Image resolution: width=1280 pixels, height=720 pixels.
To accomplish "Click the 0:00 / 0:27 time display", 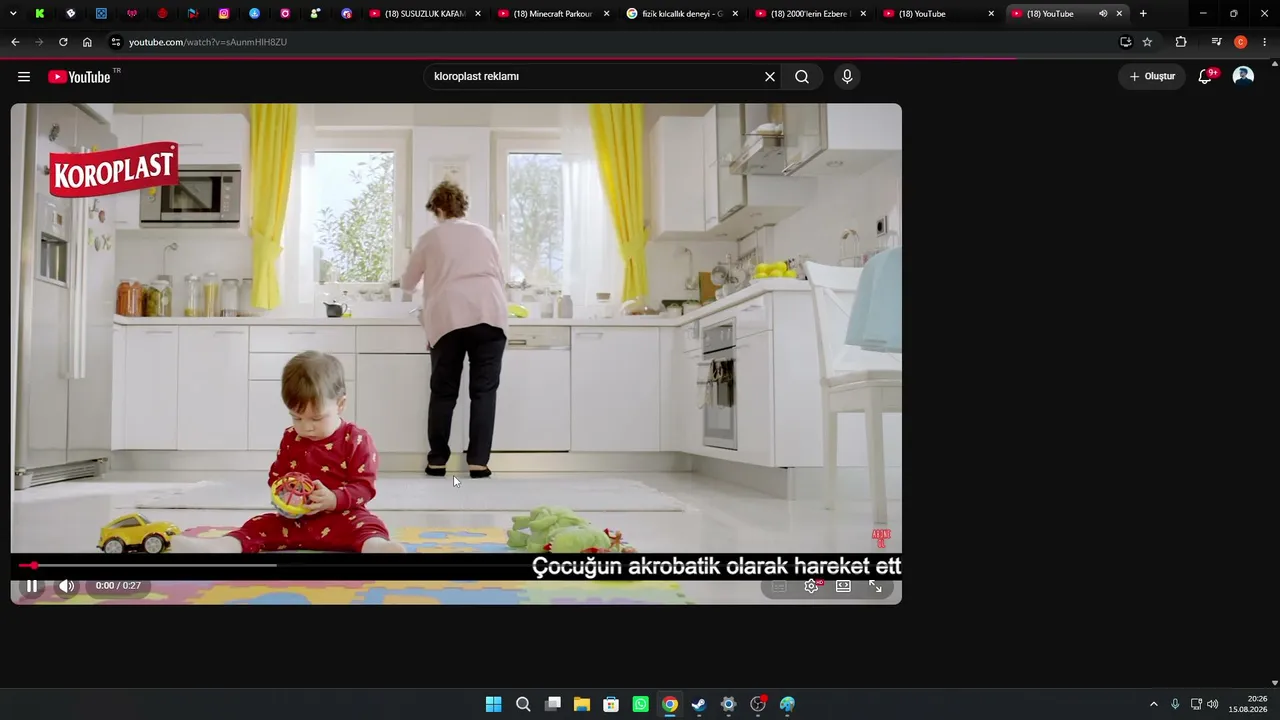I will [x=118, y=586].
